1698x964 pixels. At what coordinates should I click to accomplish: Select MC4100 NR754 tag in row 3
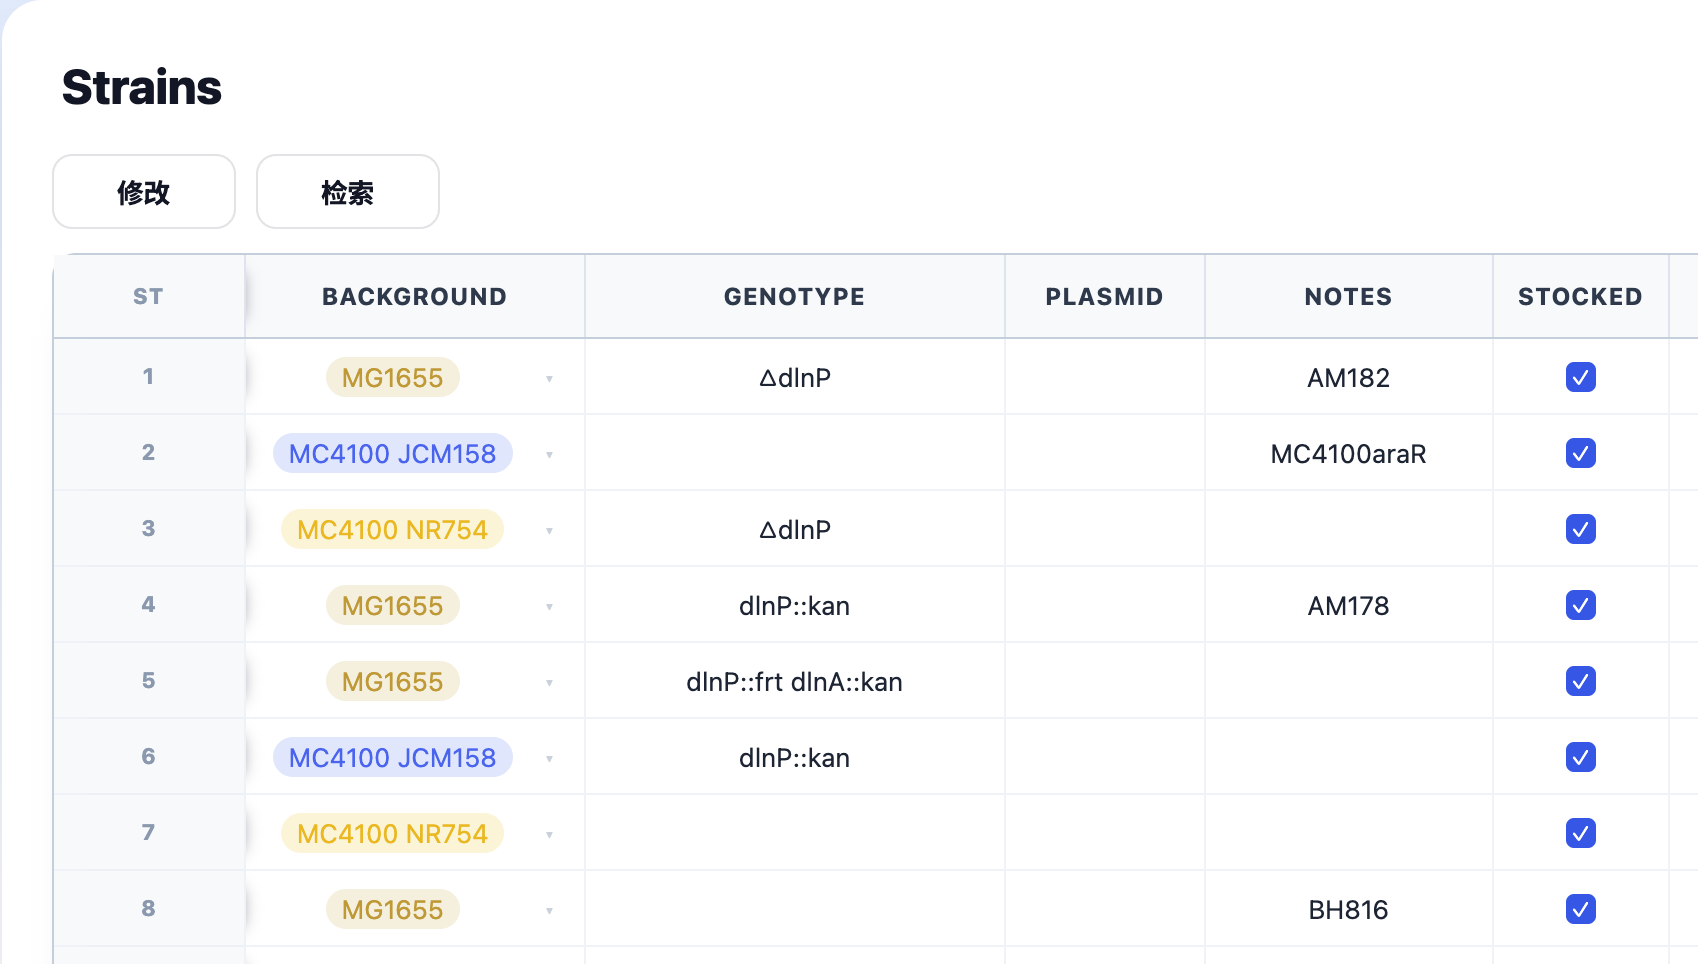(393, 529)
